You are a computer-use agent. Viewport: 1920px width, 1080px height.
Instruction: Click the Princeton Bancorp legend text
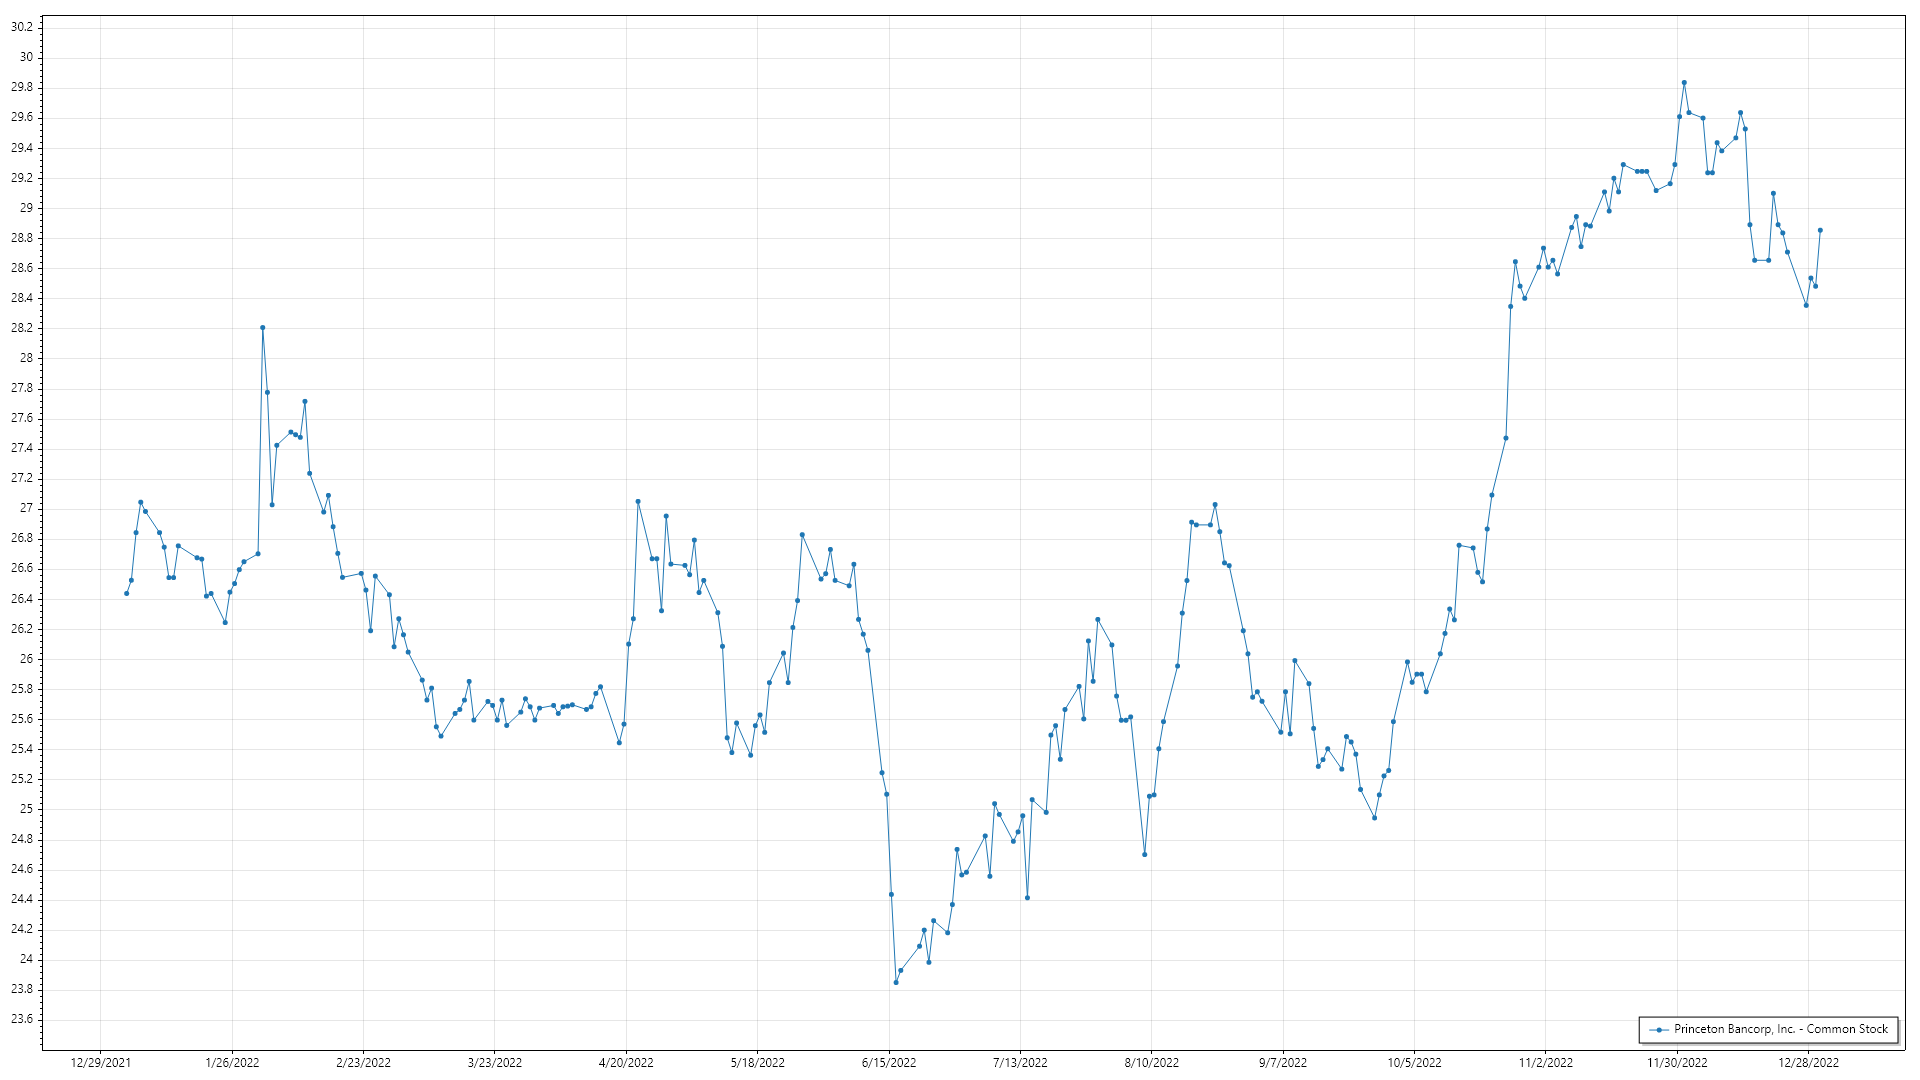click(x=1780, y=1029)
